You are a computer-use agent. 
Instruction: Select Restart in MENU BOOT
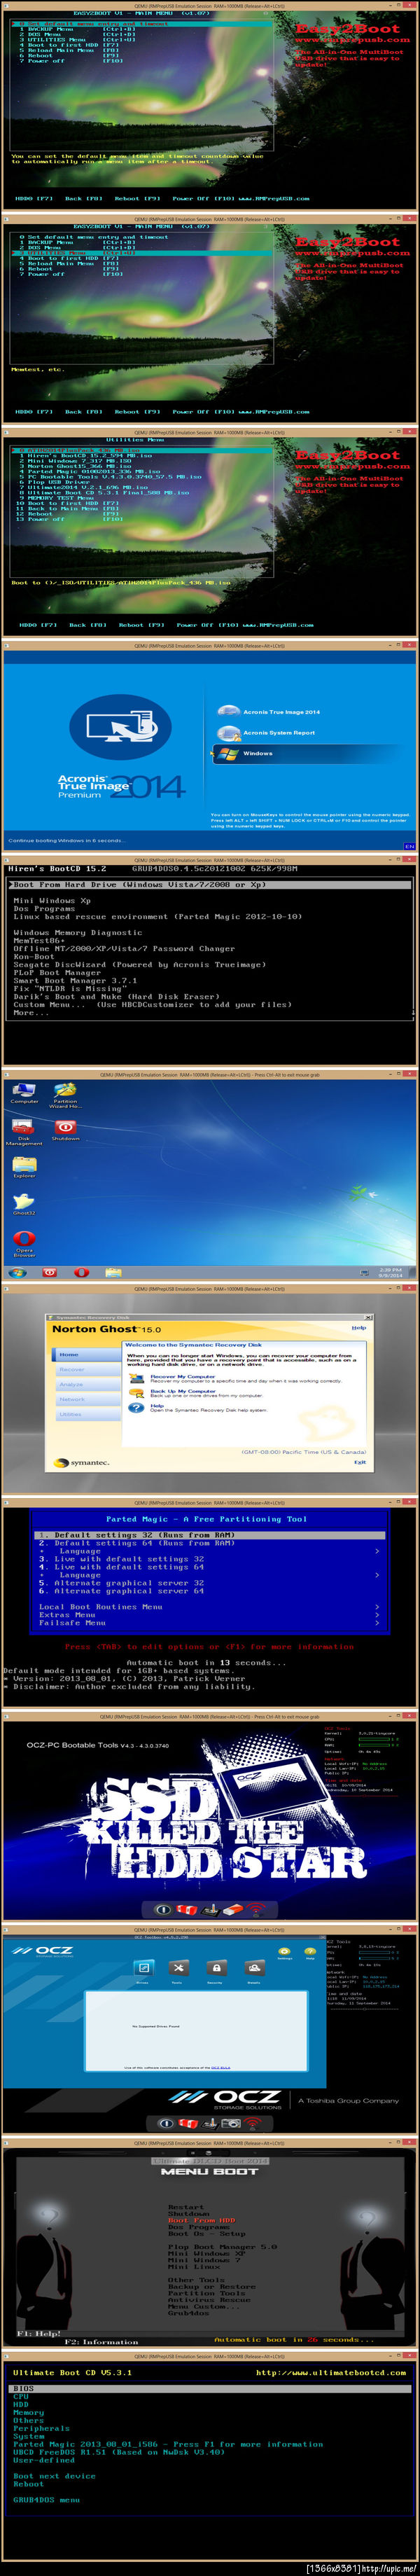coord(186,2206)
